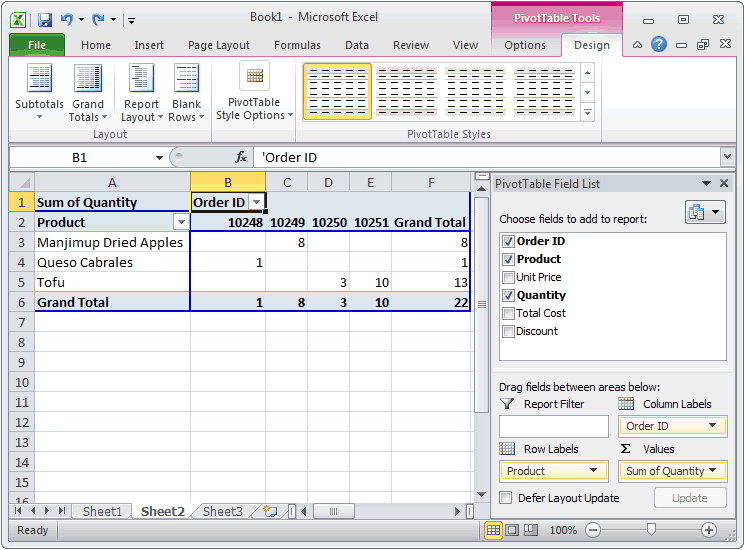Check the Total Cost field
This screenshot has width=745, height=550.
[x=508, y=313]
